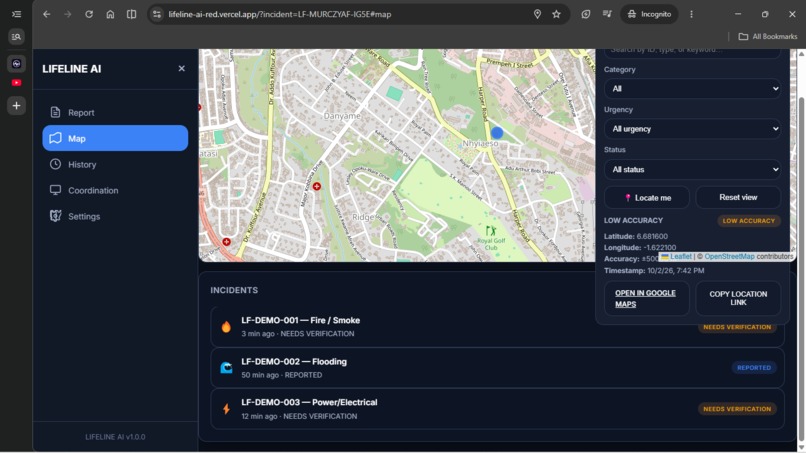The height and width of the screenshot is (453, 806).
Task: Select incident LF-DEMO-002 Flooding
Action: 497,368
